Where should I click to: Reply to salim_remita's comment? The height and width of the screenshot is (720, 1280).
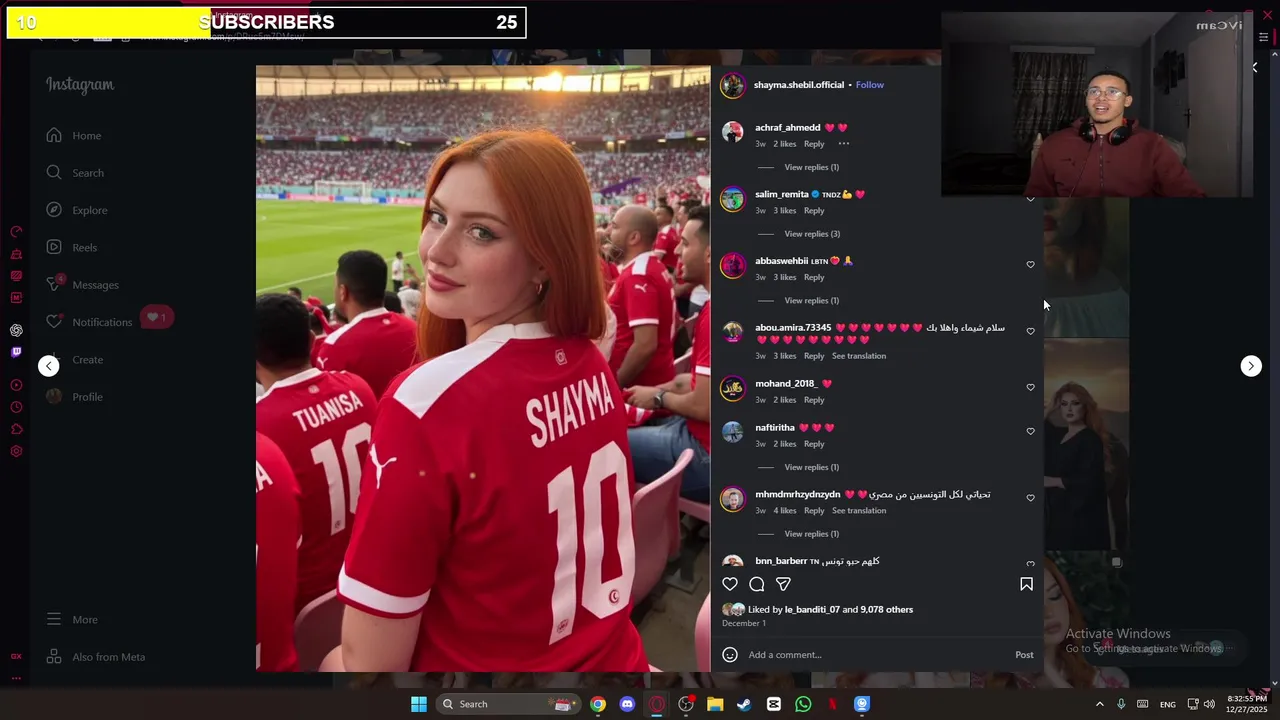pyautogui.click(x=814, y=211)
